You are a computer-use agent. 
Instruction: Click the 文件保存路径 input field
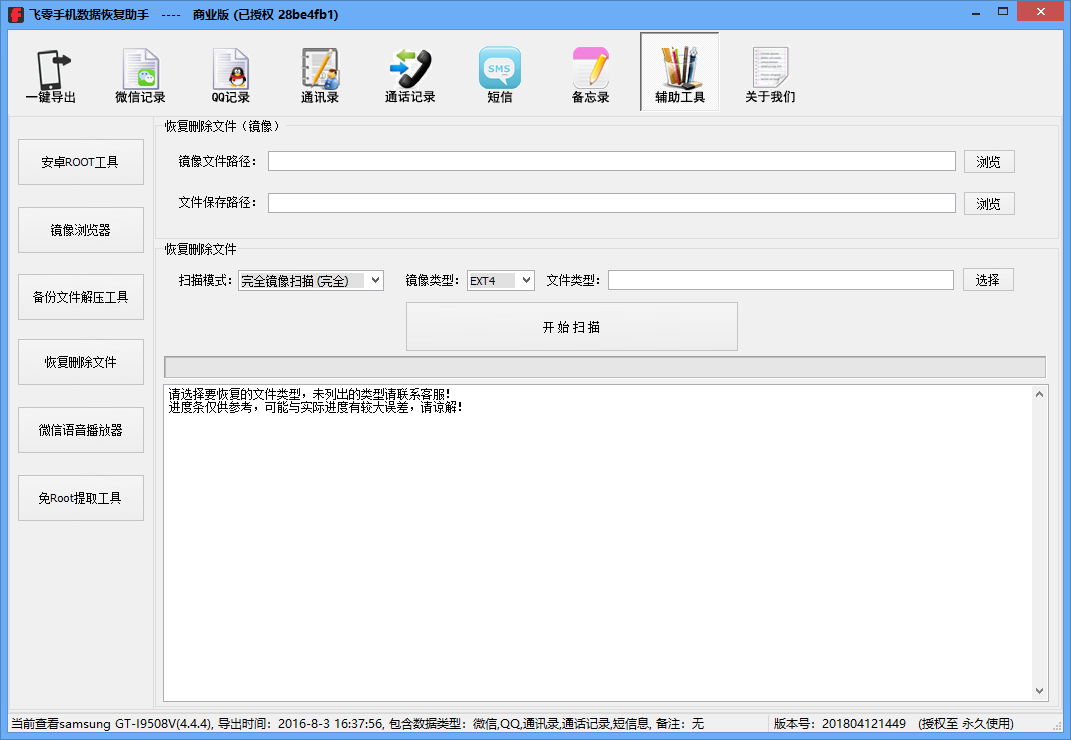click(x=610, y=203)
